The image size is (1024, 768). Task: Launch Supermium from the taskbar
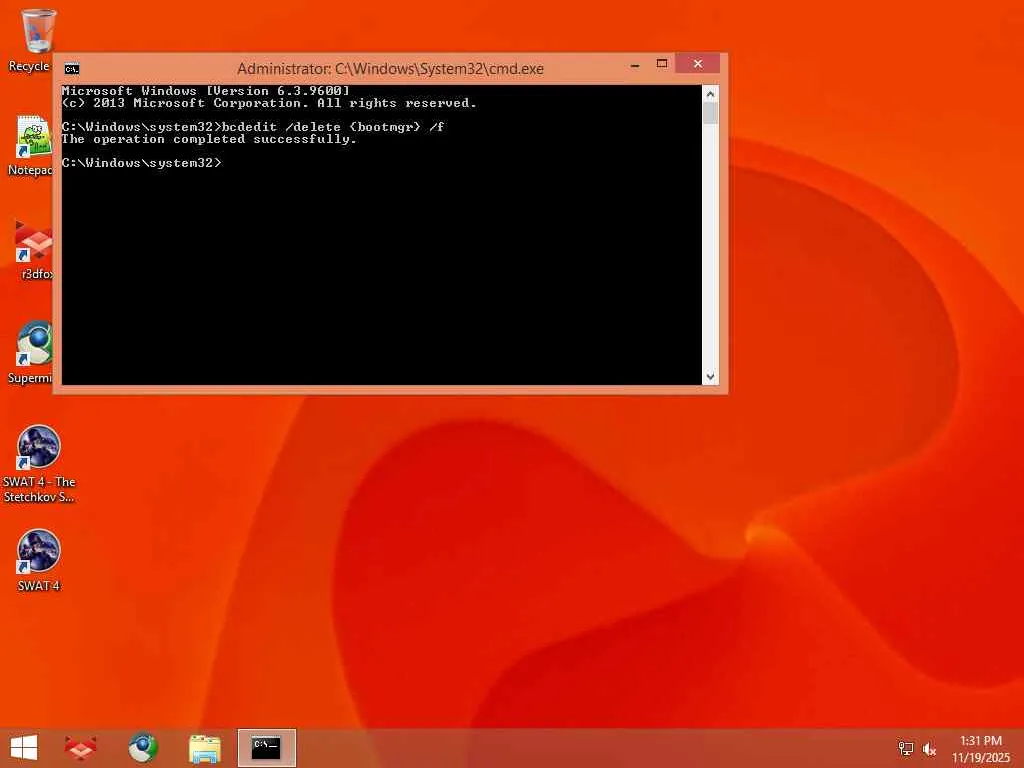[142, 748]
